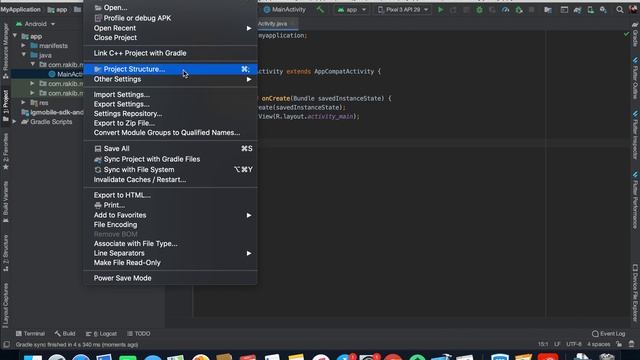The image size is (640, 360).
Task: Open the app run configuration dropdown
Action: tap(351, 9)
